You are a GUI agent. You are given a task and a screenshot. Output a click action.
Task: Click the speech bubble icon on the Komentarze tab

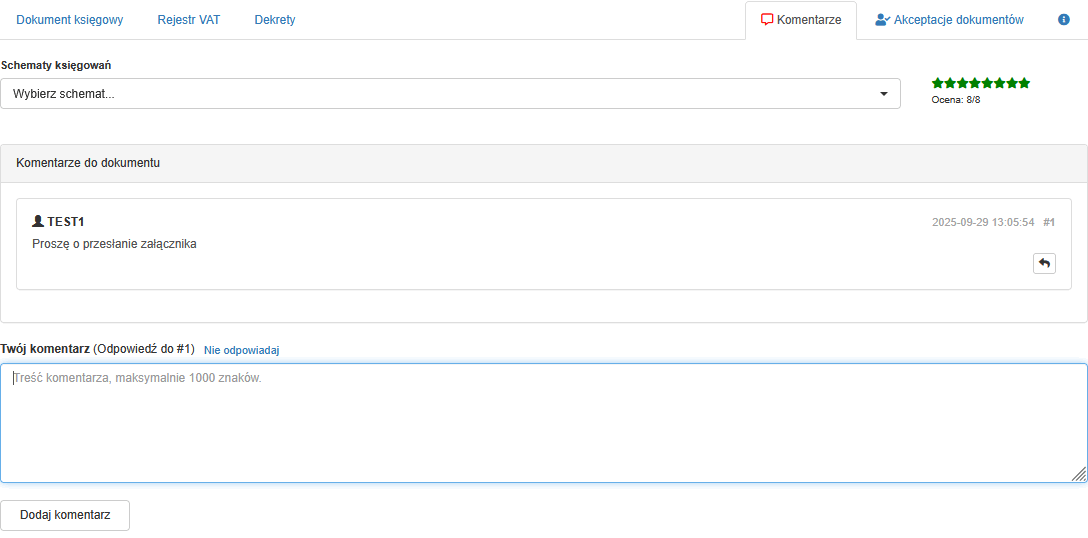767,20
